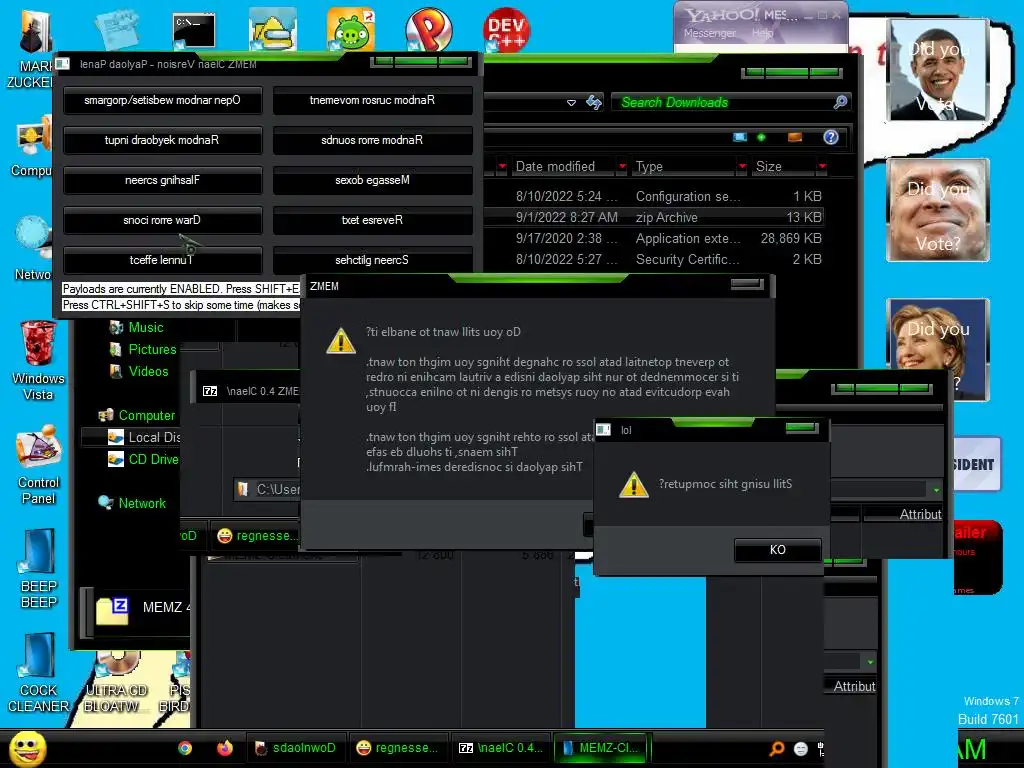Viewport: 1024px width, 768px height.
Task: Open the Type column filter arrow
Action: pyautogui.click(x=742, y=167)
